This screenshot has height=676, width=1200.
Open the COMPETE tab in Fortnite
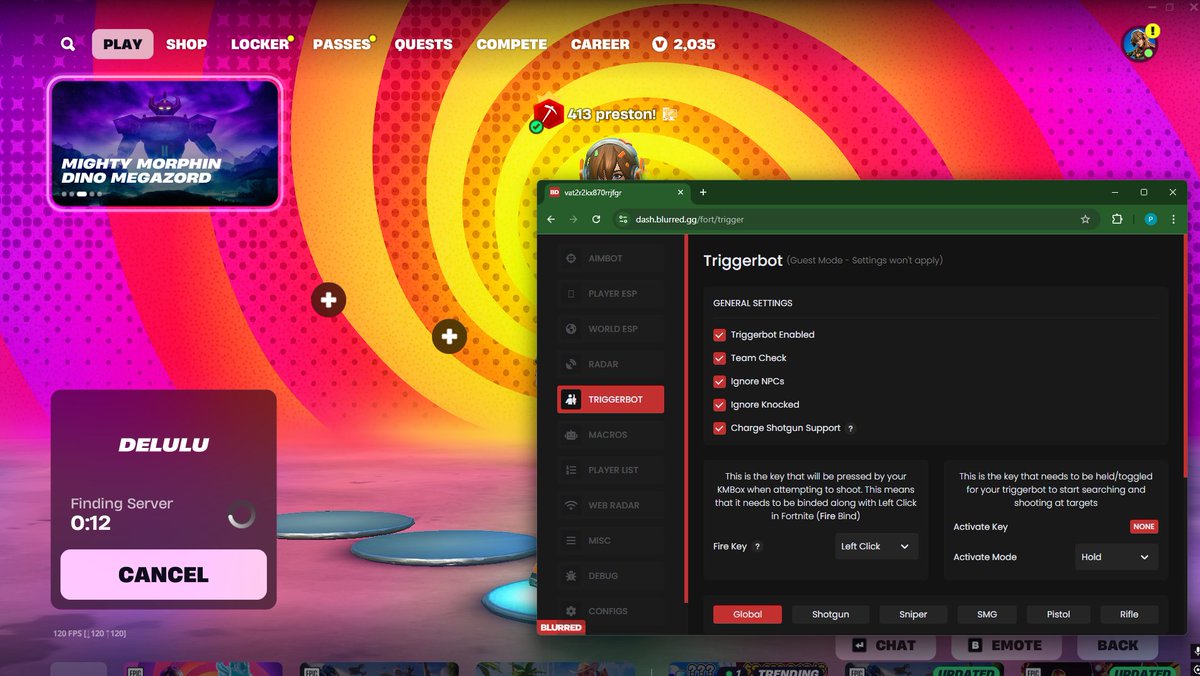(x=511, y=44)
